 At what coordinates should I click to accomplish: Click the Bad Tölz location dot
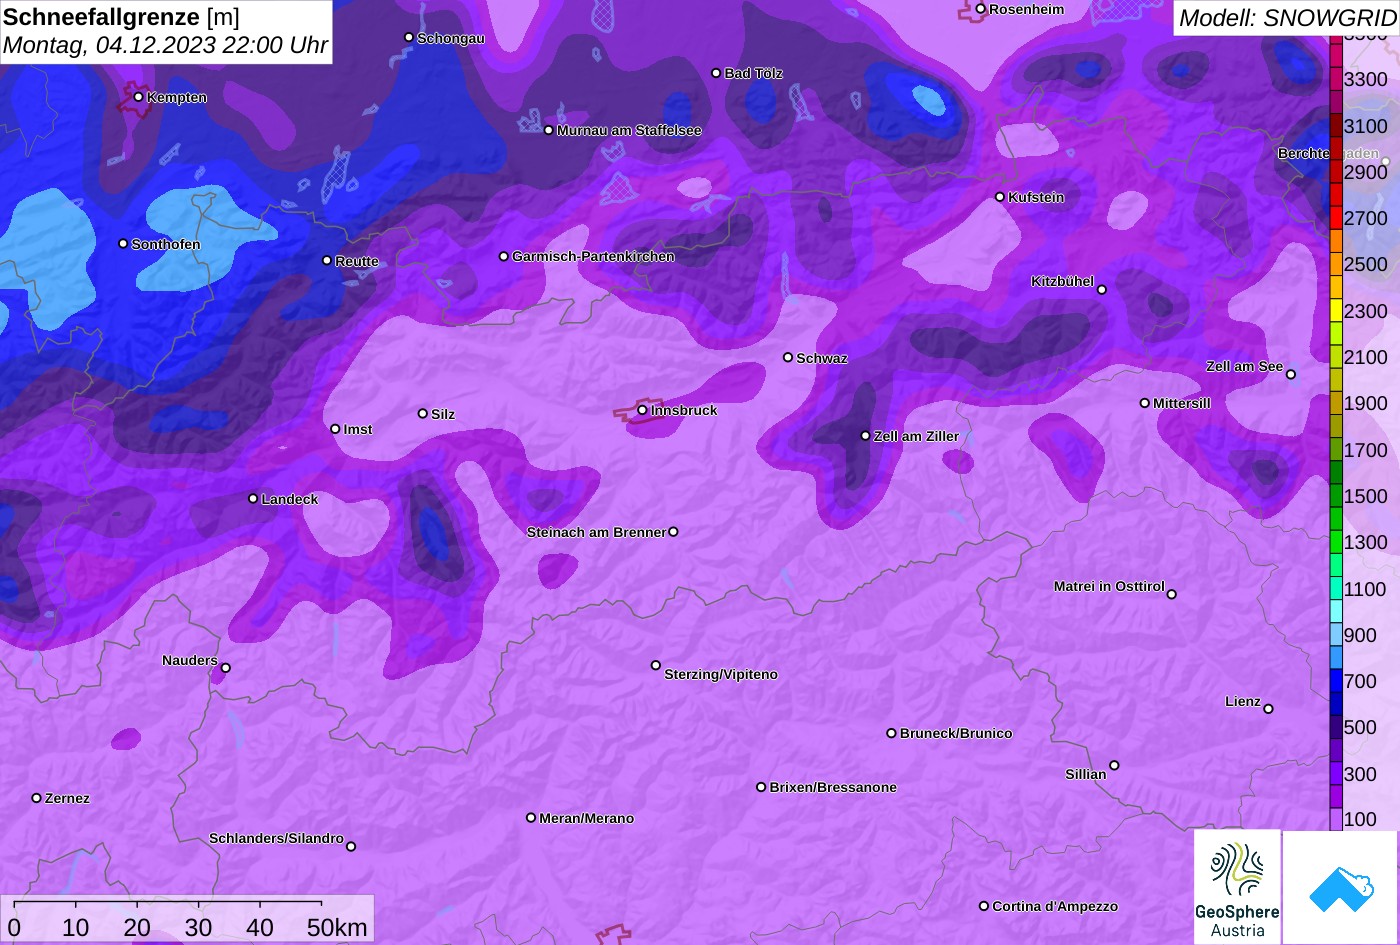pyautogui.click(x=716, y=73)
